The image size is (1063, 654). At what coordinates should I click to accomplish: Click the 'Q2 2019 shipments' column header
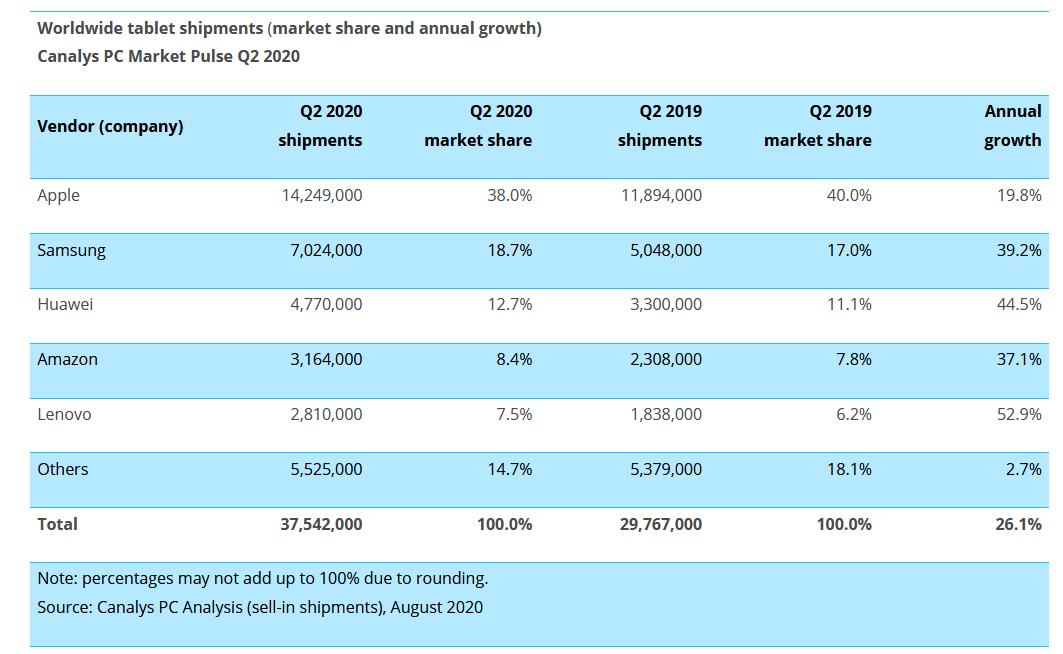(660, 125)
